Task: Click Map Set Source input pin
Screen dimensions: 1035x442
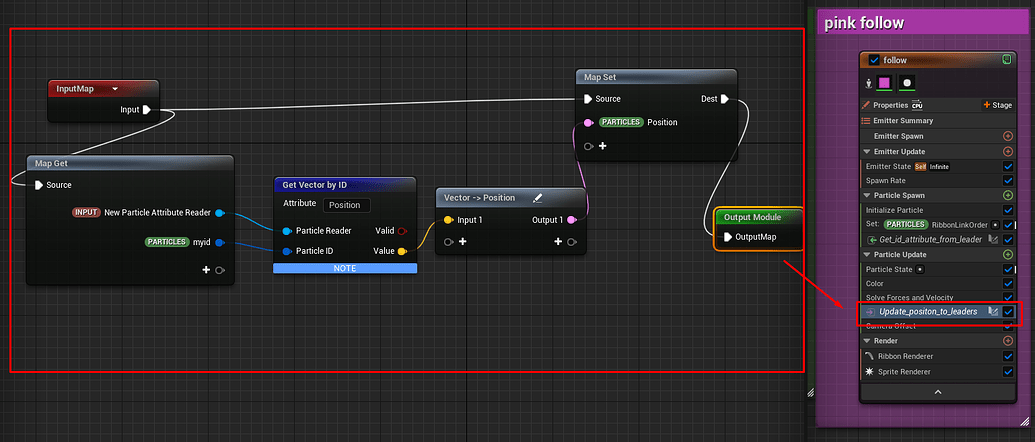Action: click(588, 99)
